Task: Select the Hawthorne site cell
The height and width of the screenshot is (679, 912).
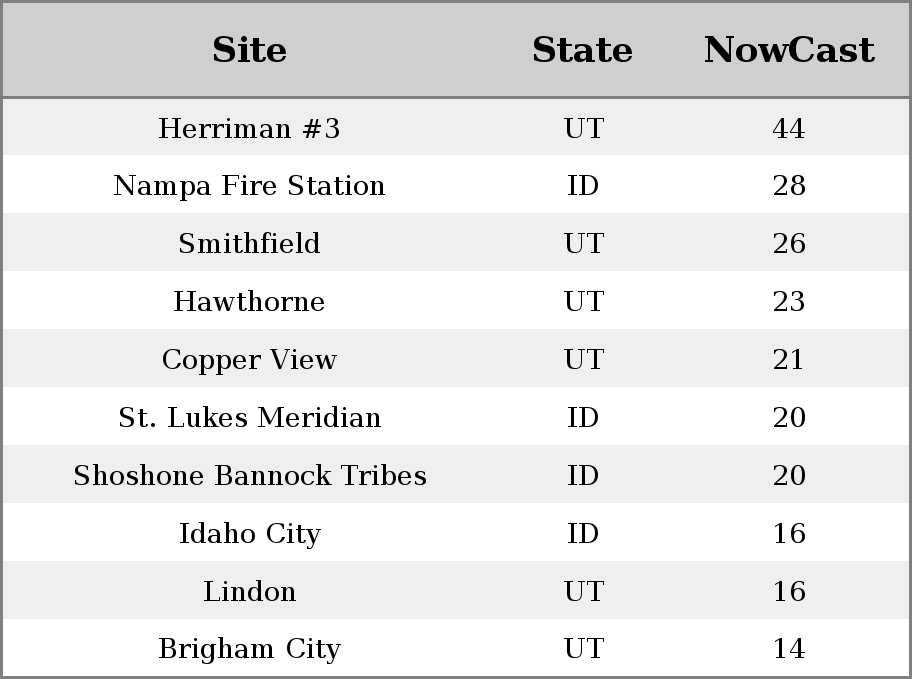Action: click(x=249, y=301)
